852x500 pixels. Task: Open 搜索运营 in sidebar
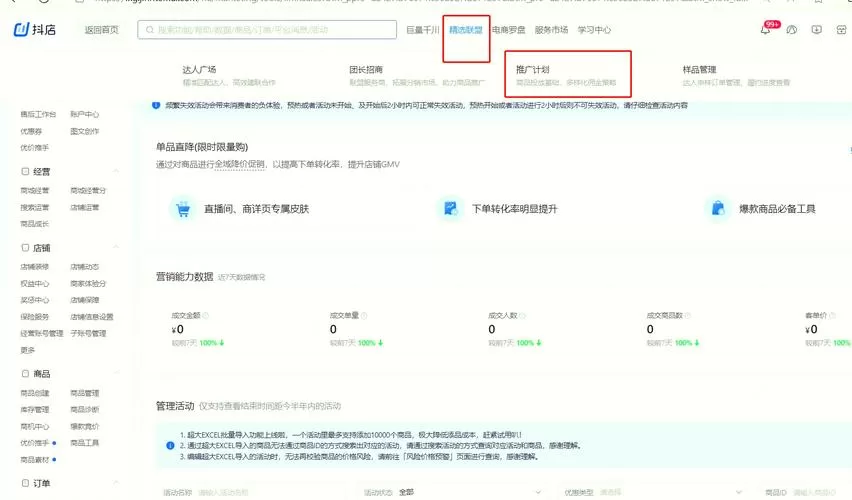click(x=35, y=207)
